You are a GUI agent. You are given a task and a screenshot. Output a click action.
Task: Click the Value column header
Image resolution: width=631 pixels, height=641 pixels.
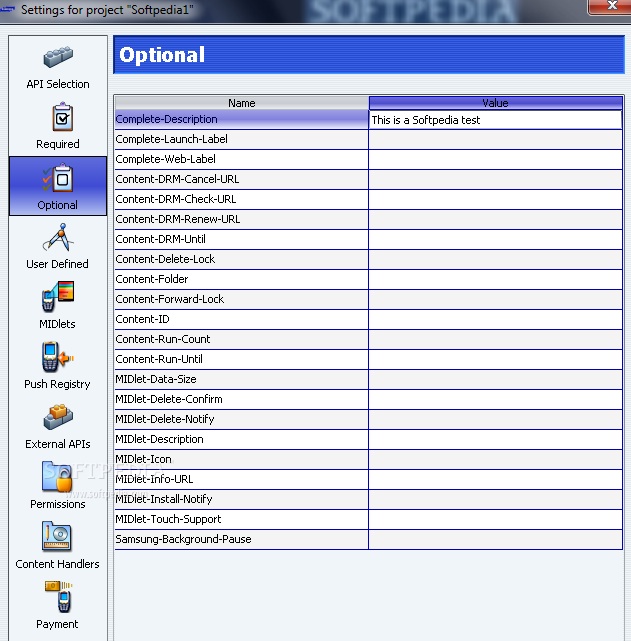point(495,103)
